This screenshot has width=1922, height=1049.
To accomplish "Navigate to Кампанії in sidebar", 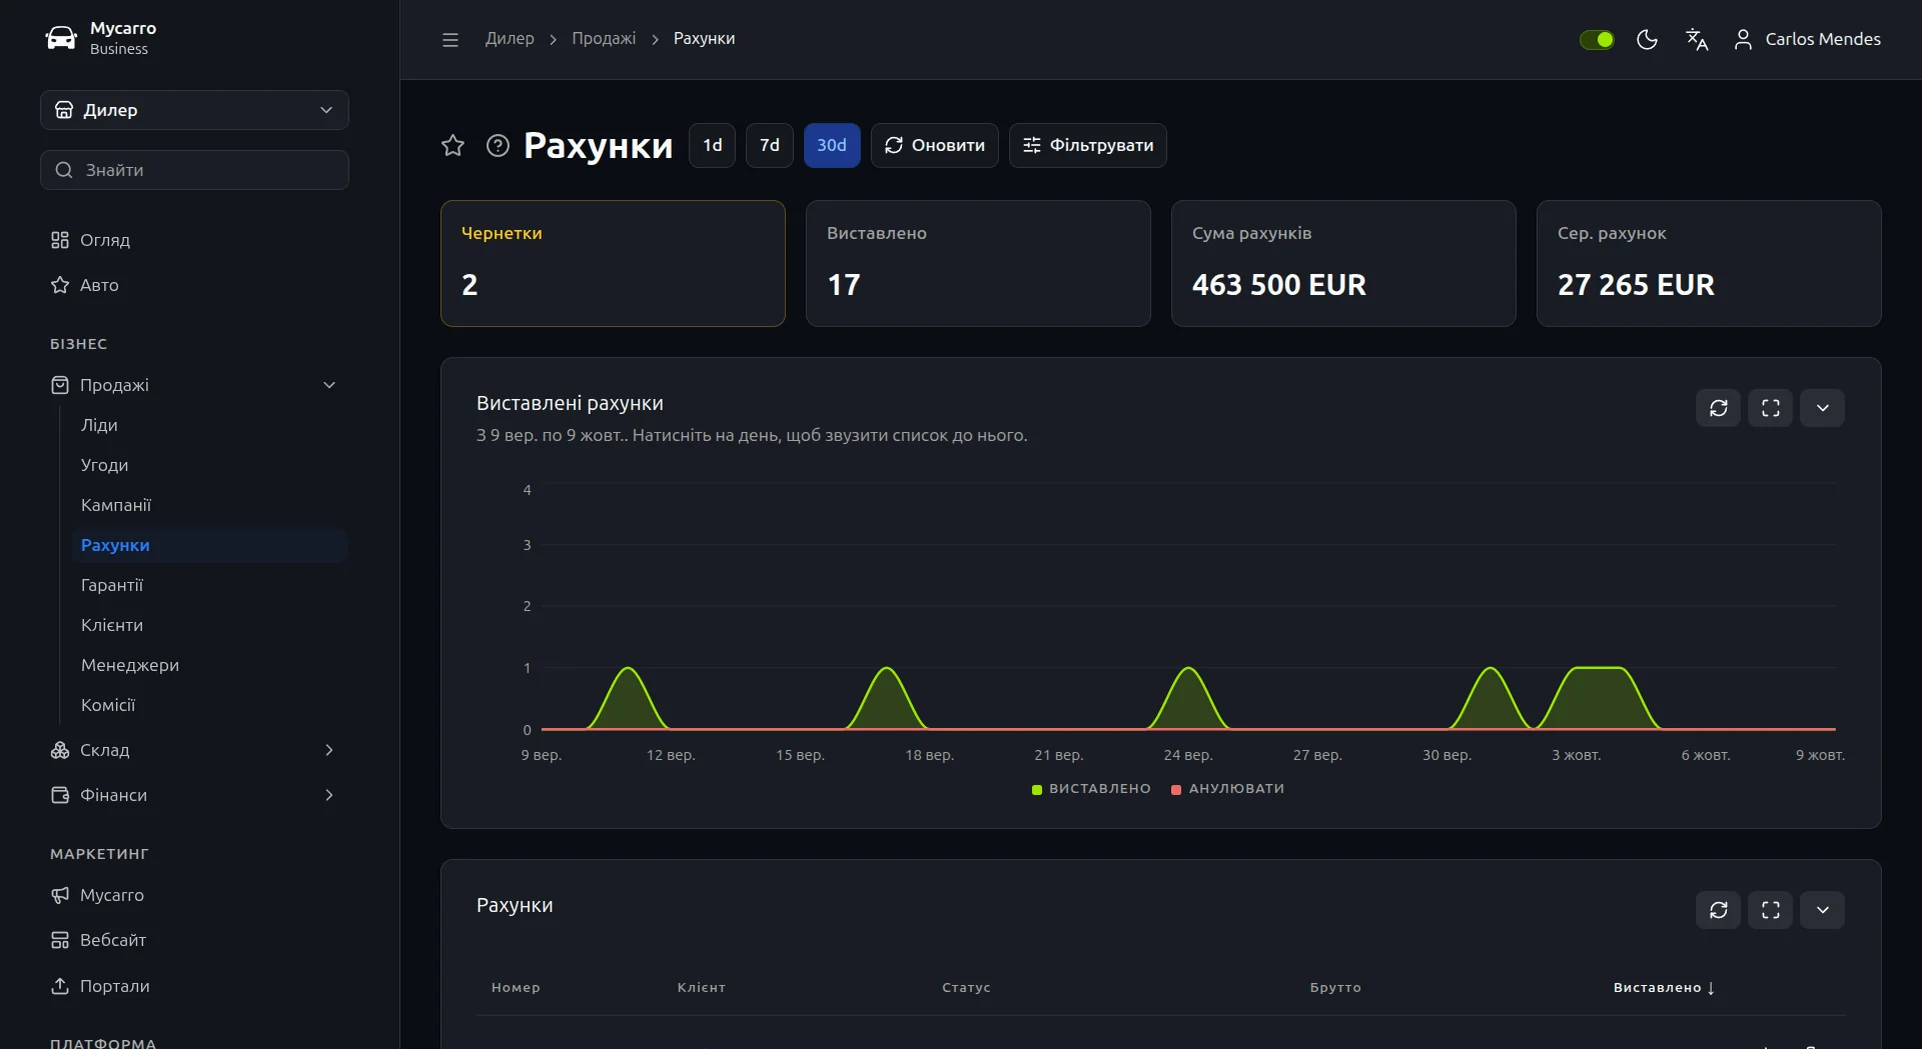I will [x=116, y=505].
